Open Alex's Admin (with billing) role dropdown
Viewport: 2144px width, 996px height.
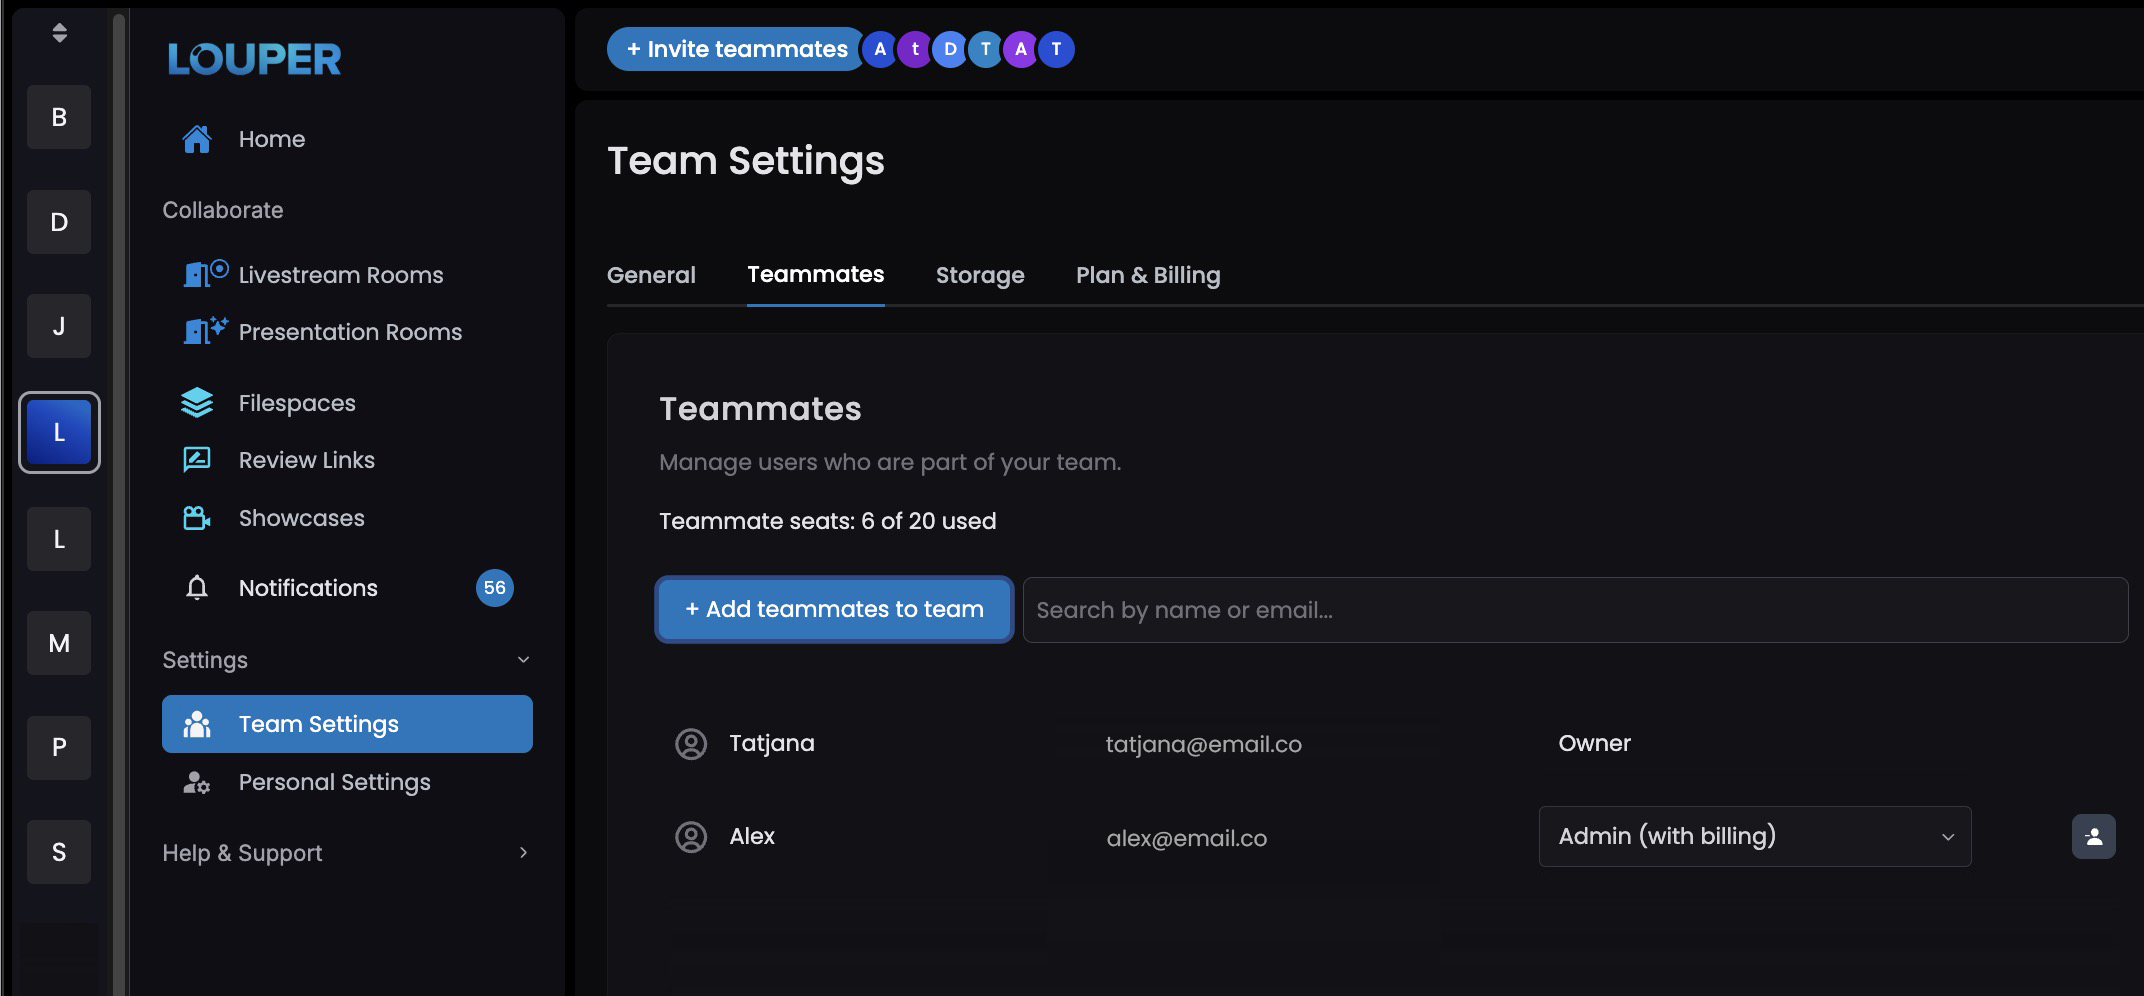point(1754,836)
